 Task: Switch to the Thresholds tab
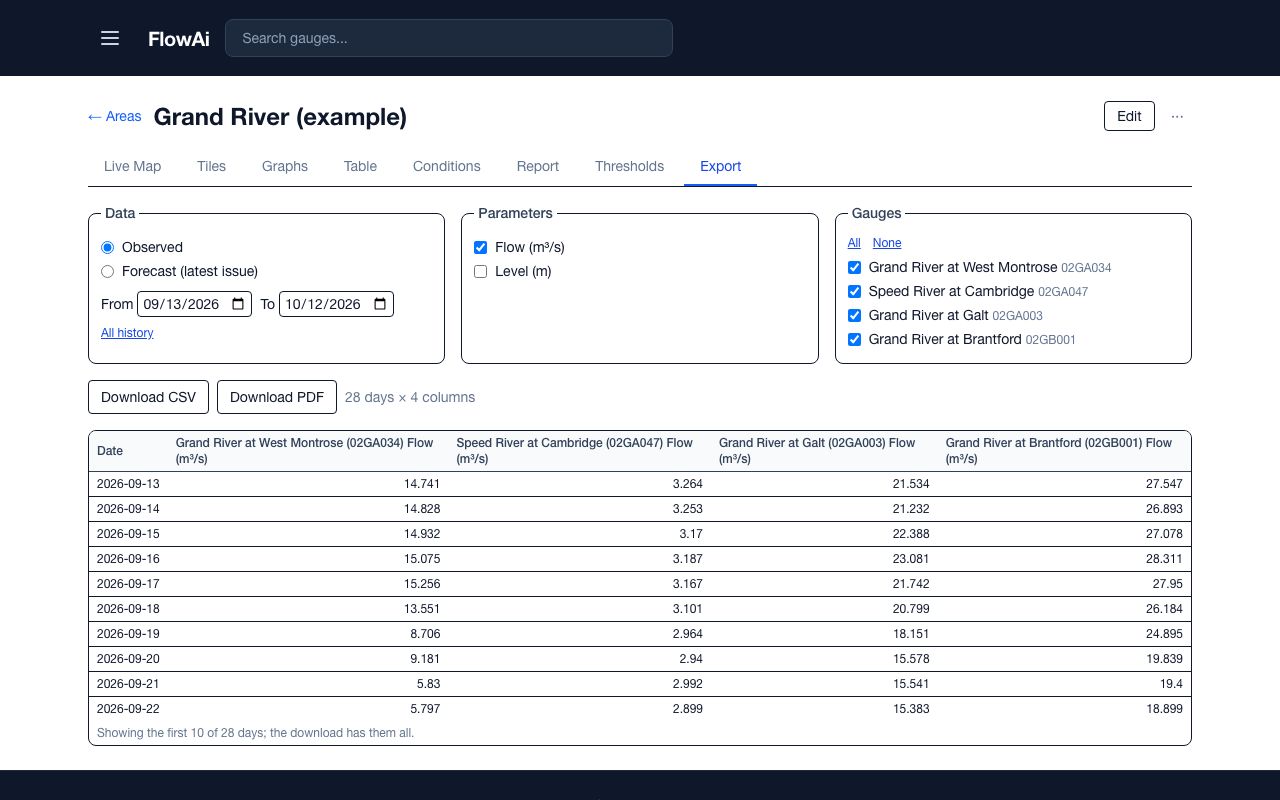(629, 166)
